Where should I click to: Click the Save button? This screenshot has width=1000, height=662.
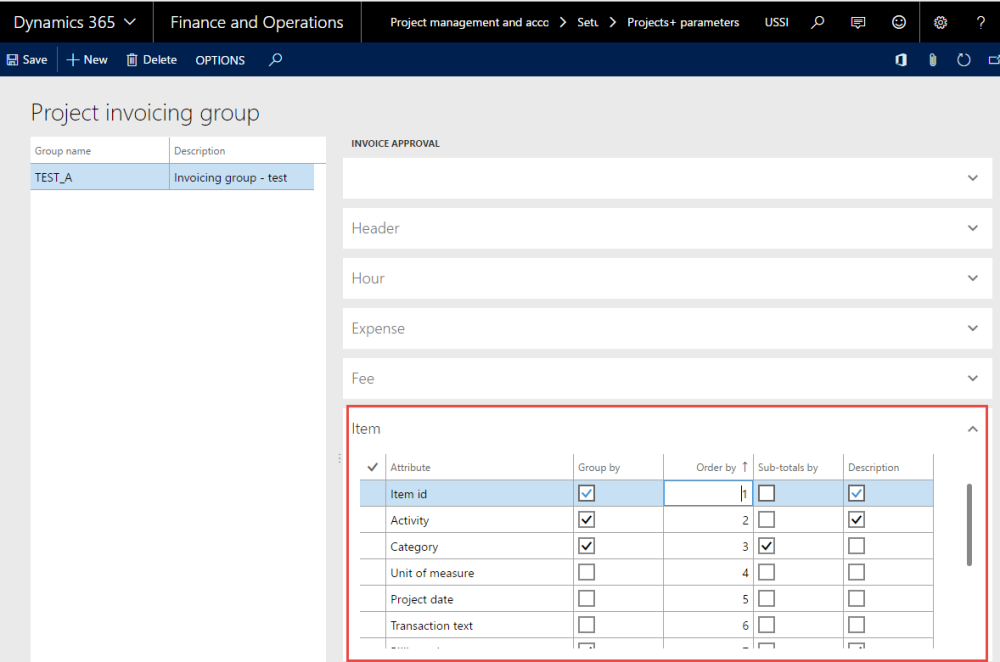pyautogui.click(x=27, y=59)
